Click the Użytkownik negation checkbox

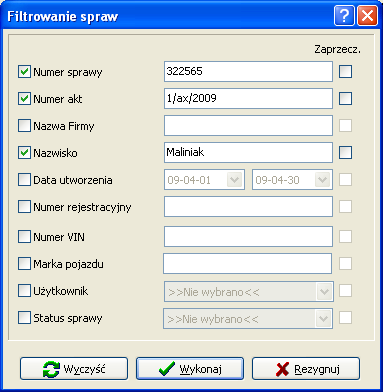tap(345, 290)
